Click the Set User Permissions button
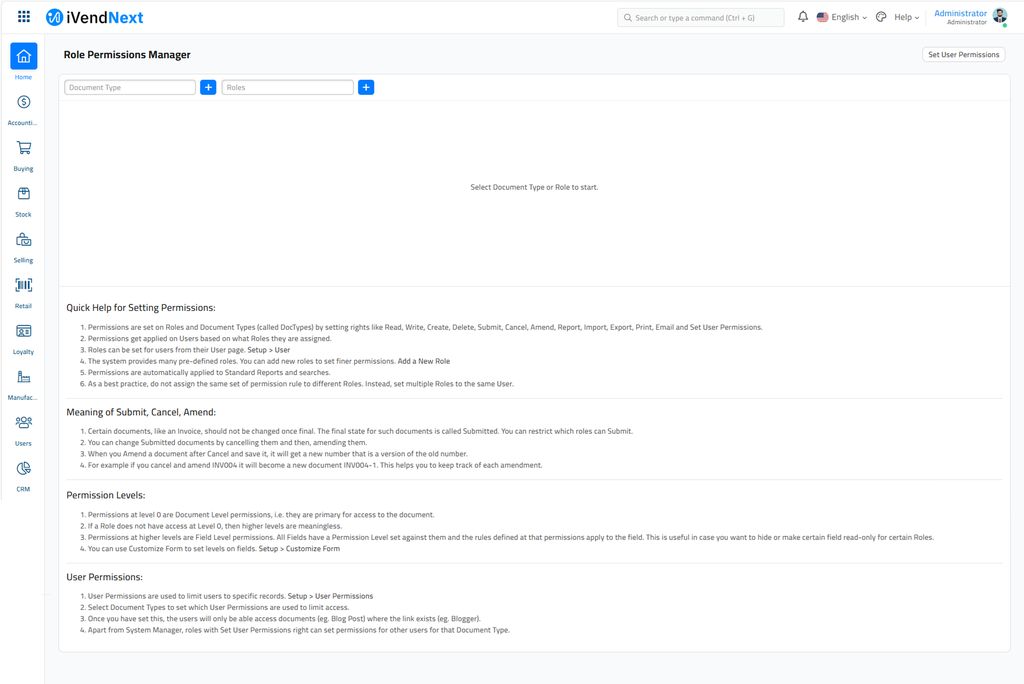 click(x=963, y=54)
